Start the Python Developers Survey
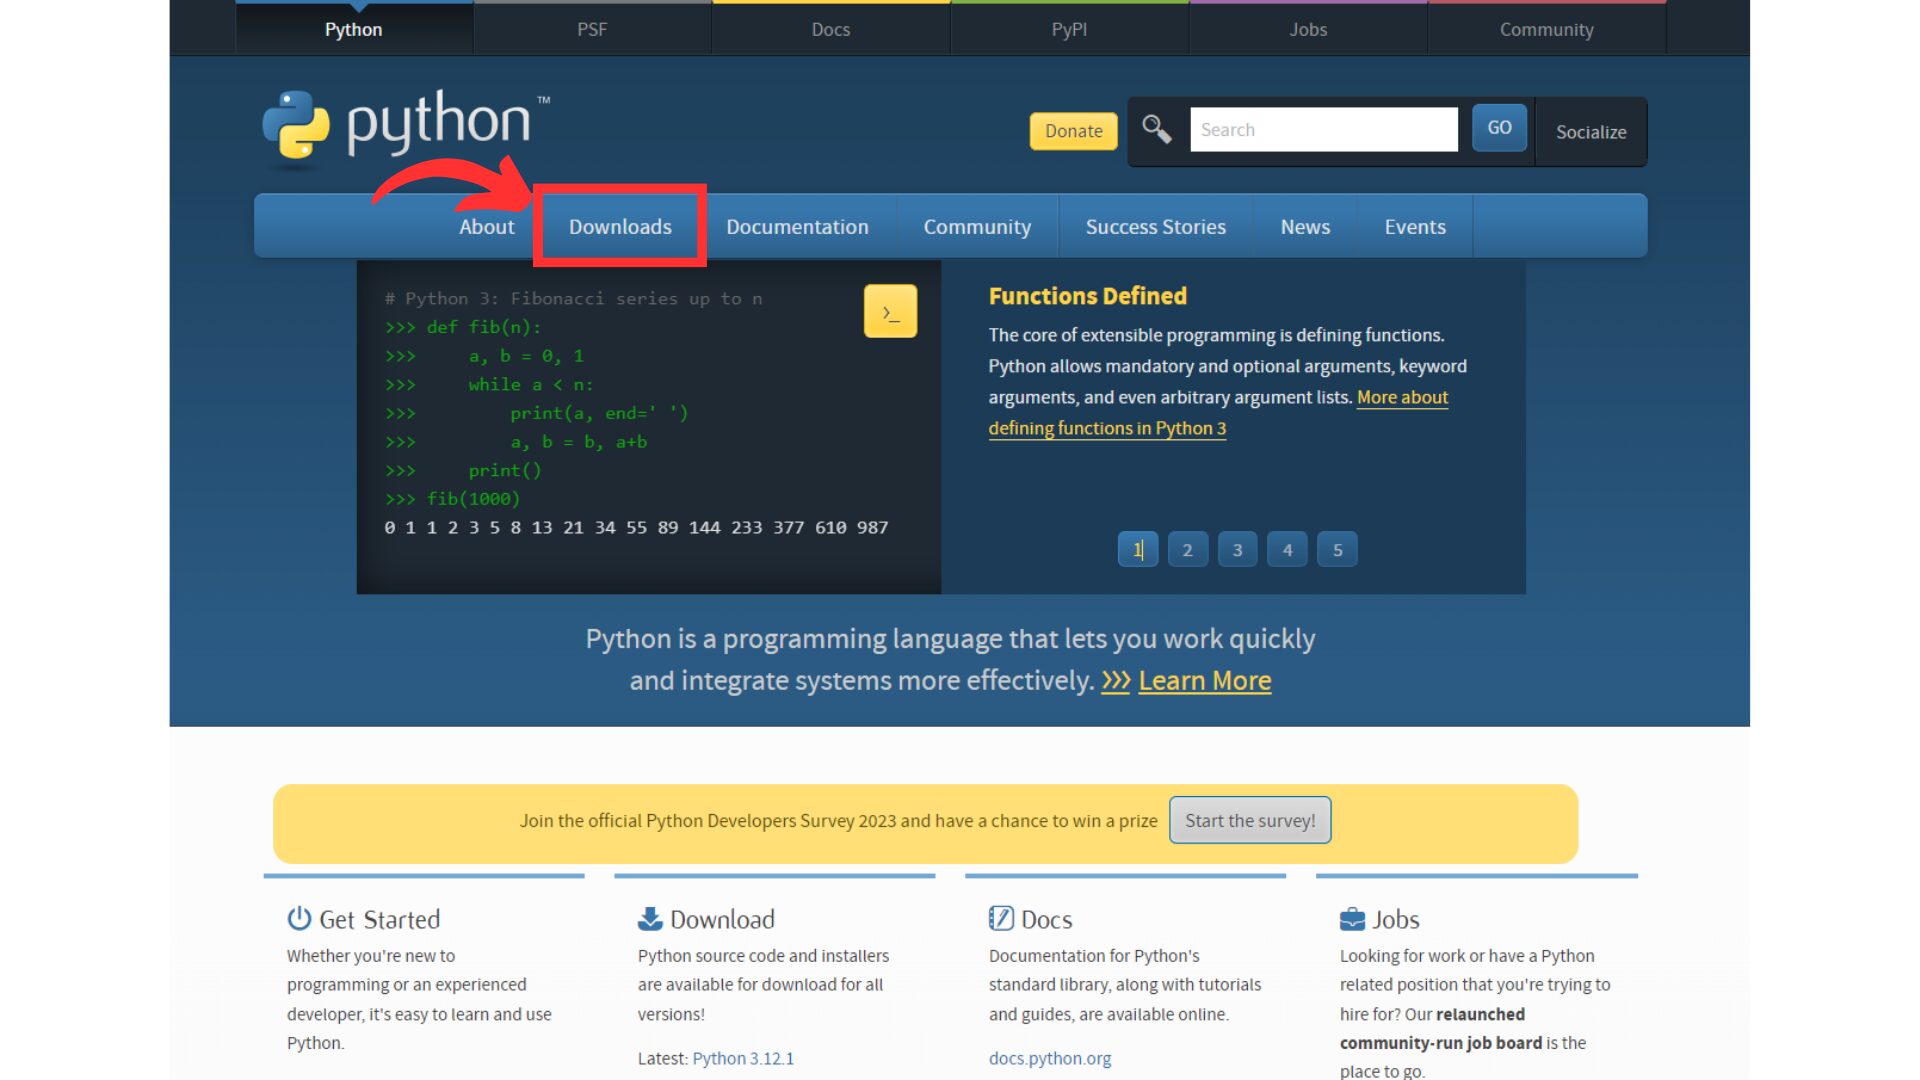 pos(1249,819)
